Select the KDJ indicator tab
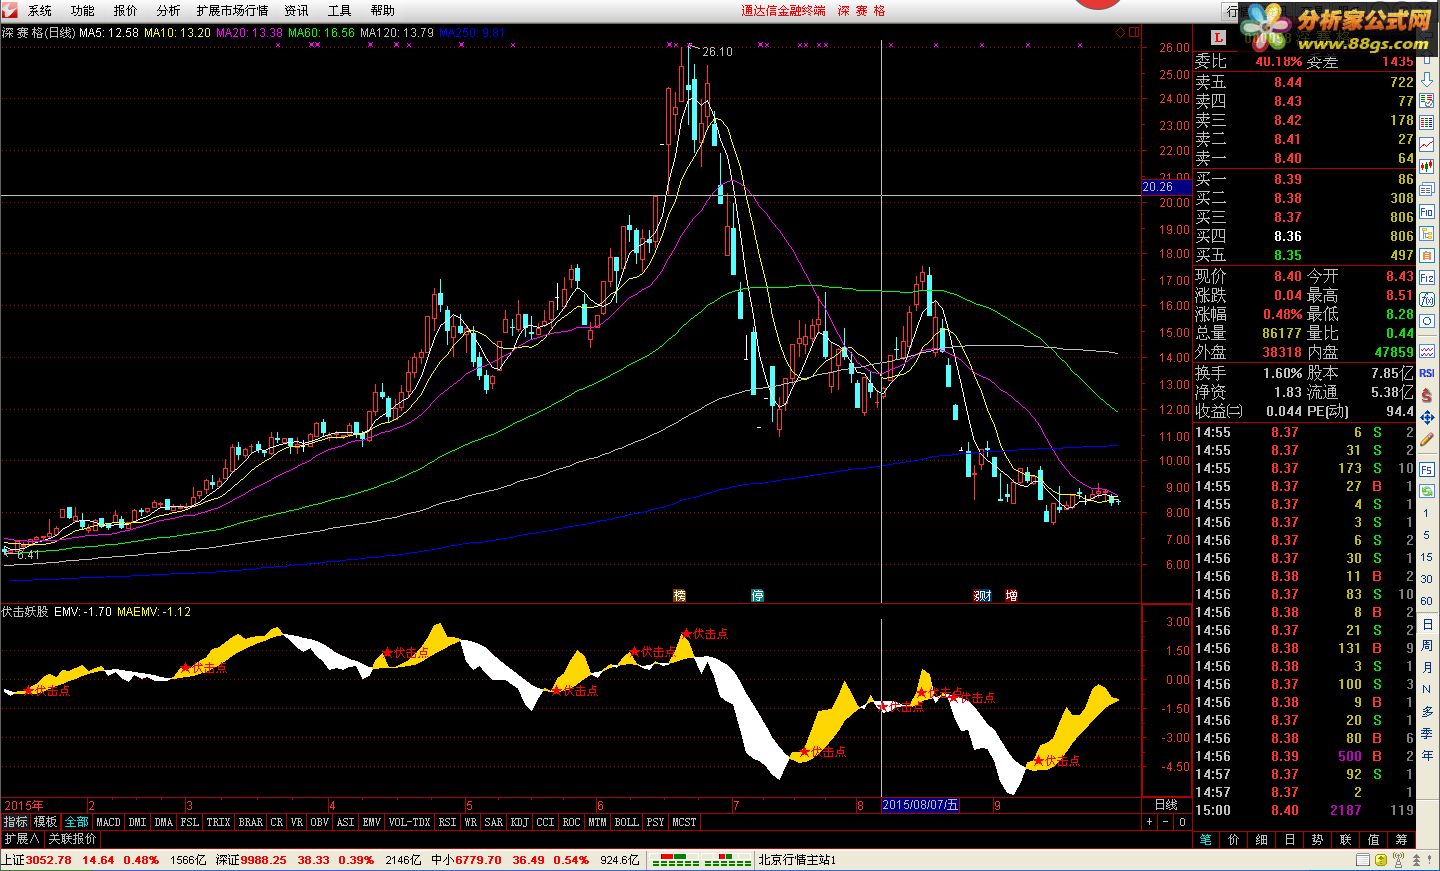The image size is (1440, 871). [519, 822]
